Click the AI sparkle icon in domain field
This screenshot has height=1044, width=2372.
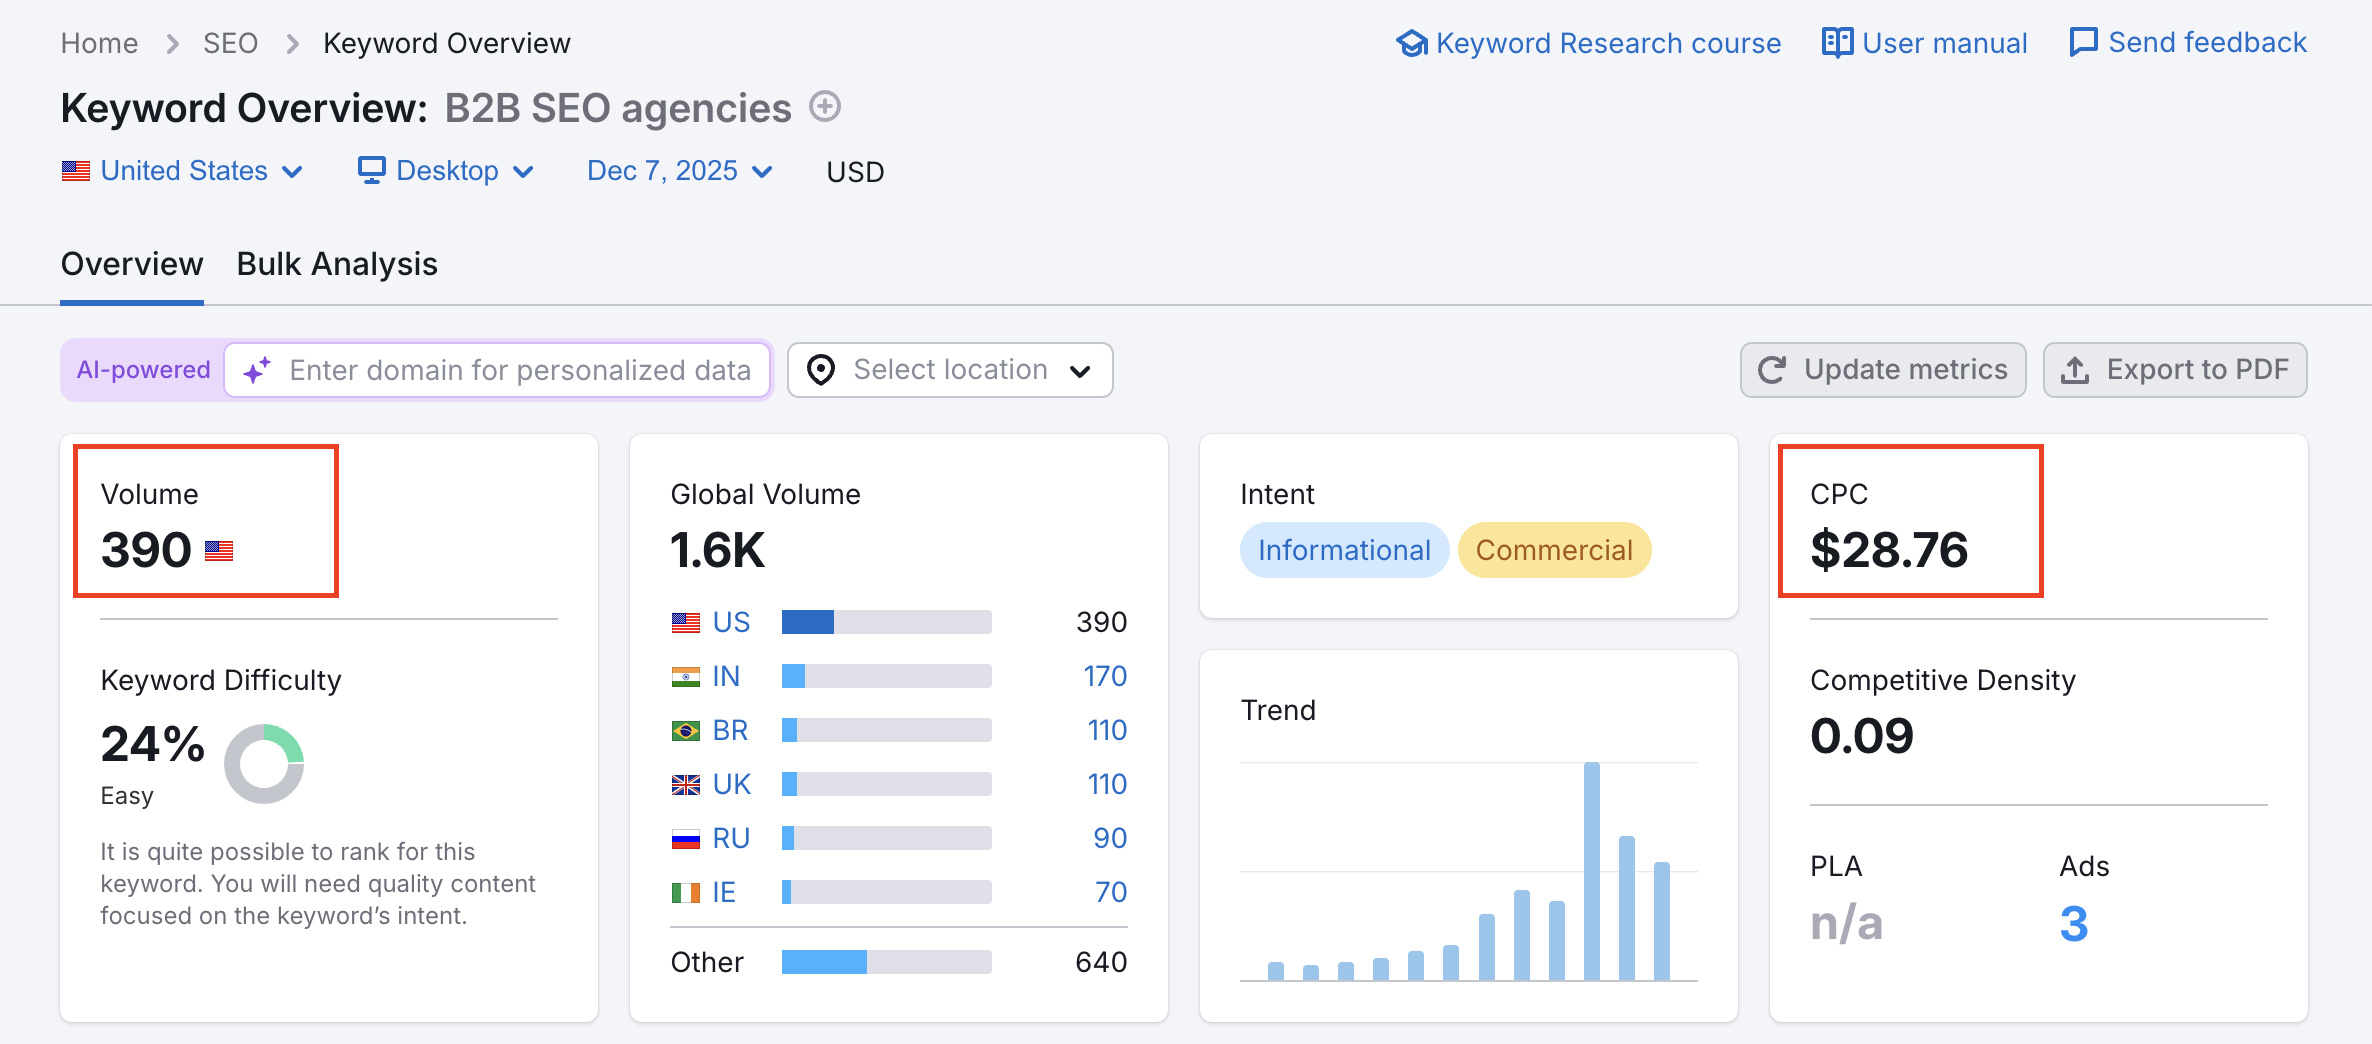pyautogui.click(x=257, y=370)
